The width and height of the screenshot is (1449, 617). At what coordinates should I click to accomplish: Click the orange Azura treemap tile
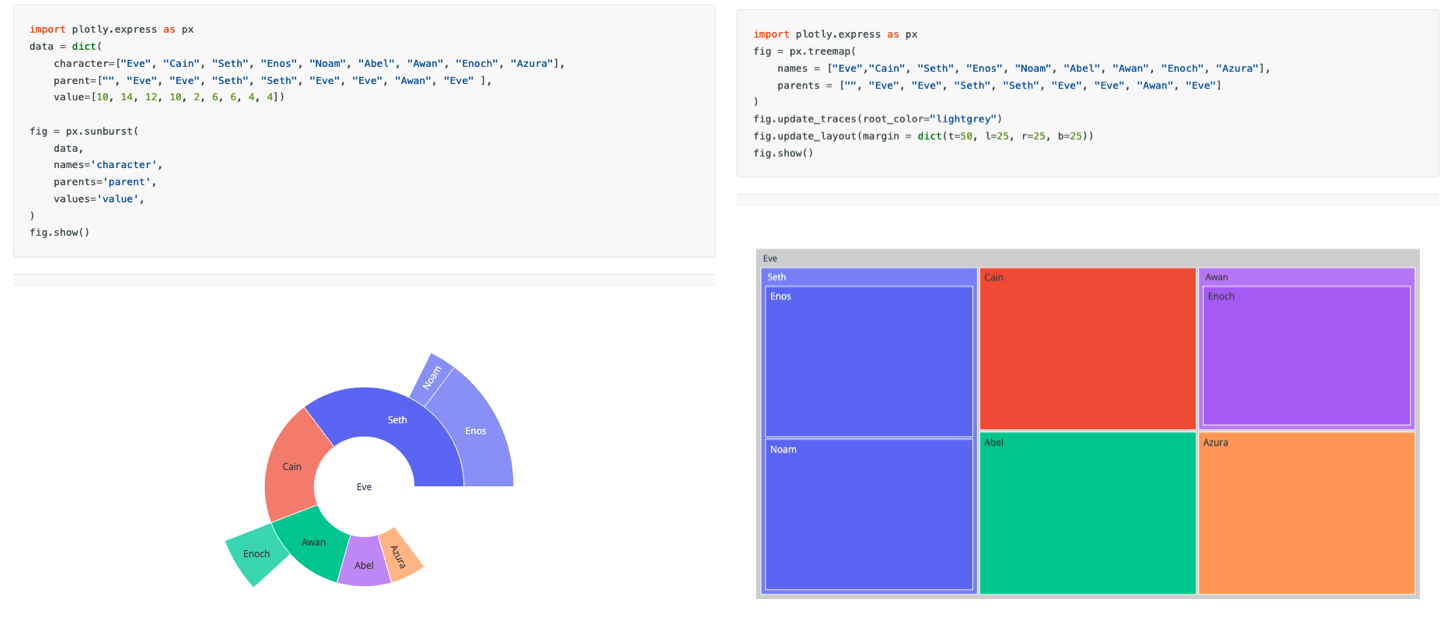[1306, 513]
